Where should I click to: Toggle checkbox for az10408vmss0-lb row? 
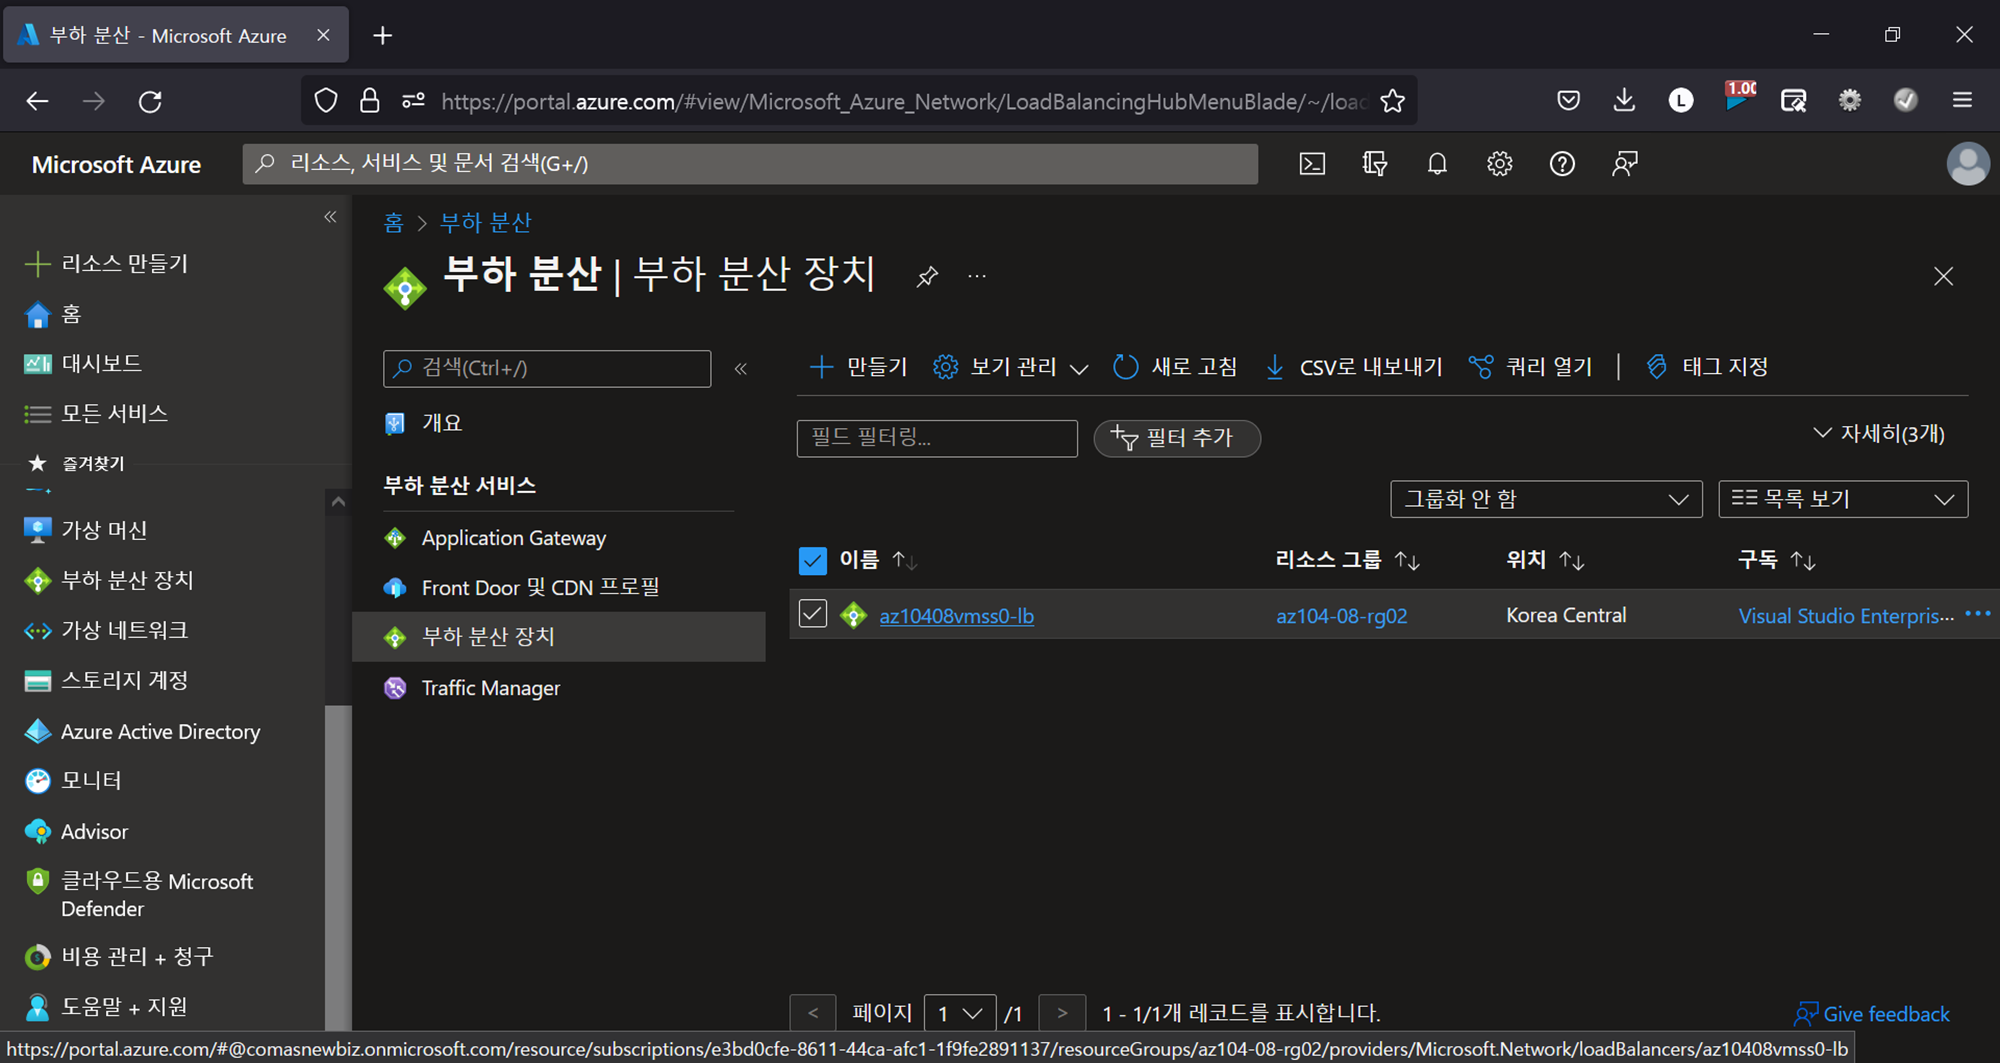[x=813, y=614]
